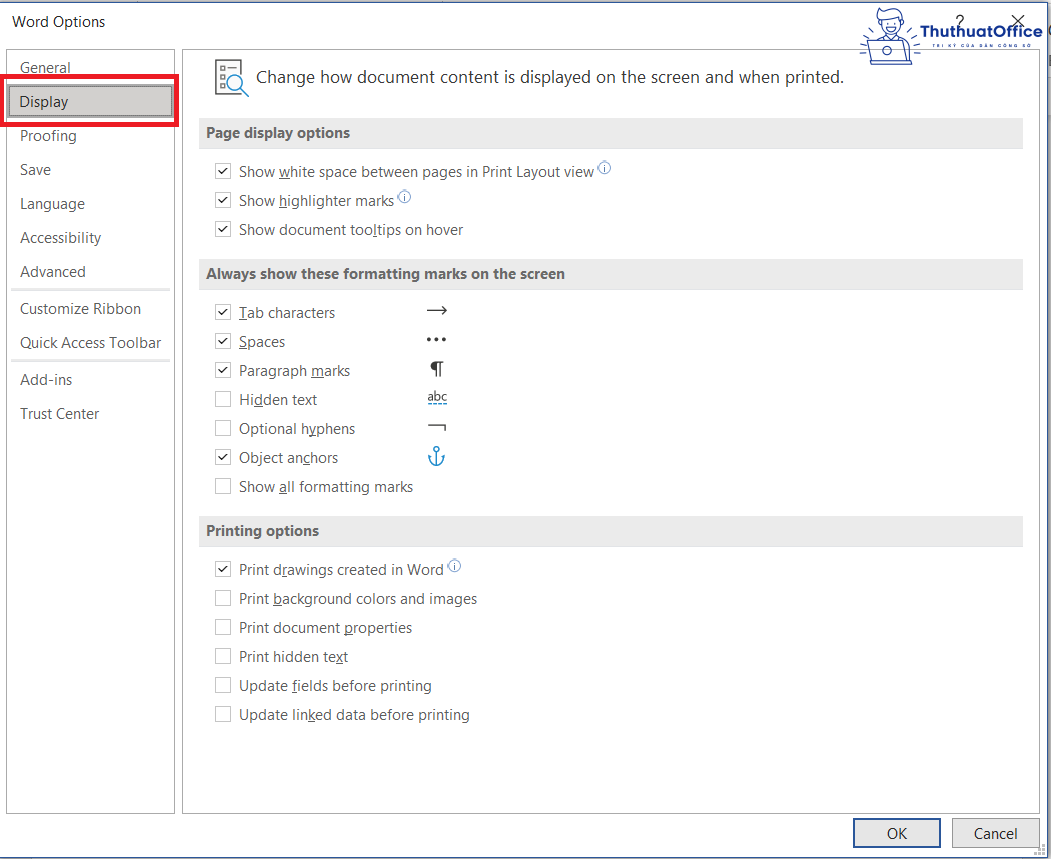Enable Update fields before printing
1051x859 pixels.
pyautogui.click(x=223, y=685)
